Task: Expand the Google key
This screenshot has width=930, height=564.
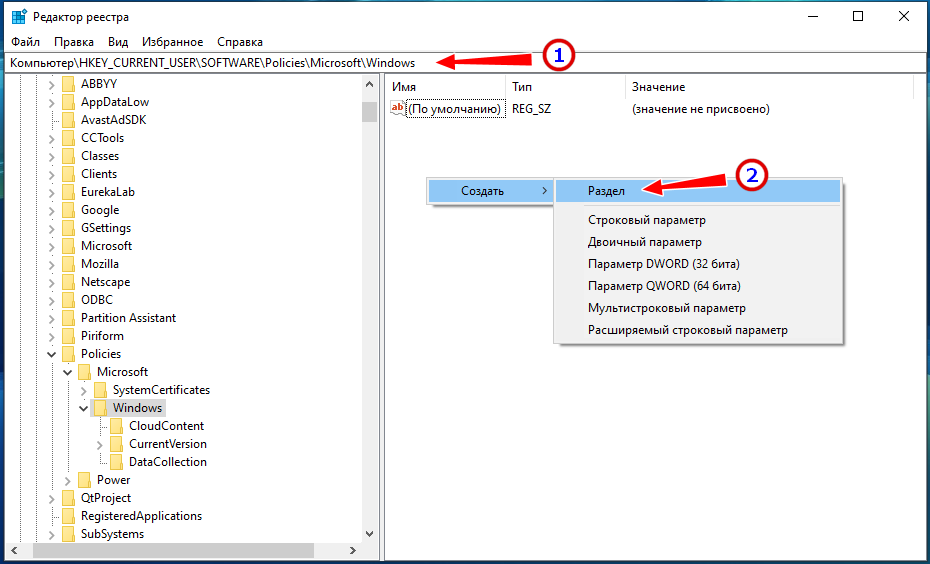Action: point(52,210)
